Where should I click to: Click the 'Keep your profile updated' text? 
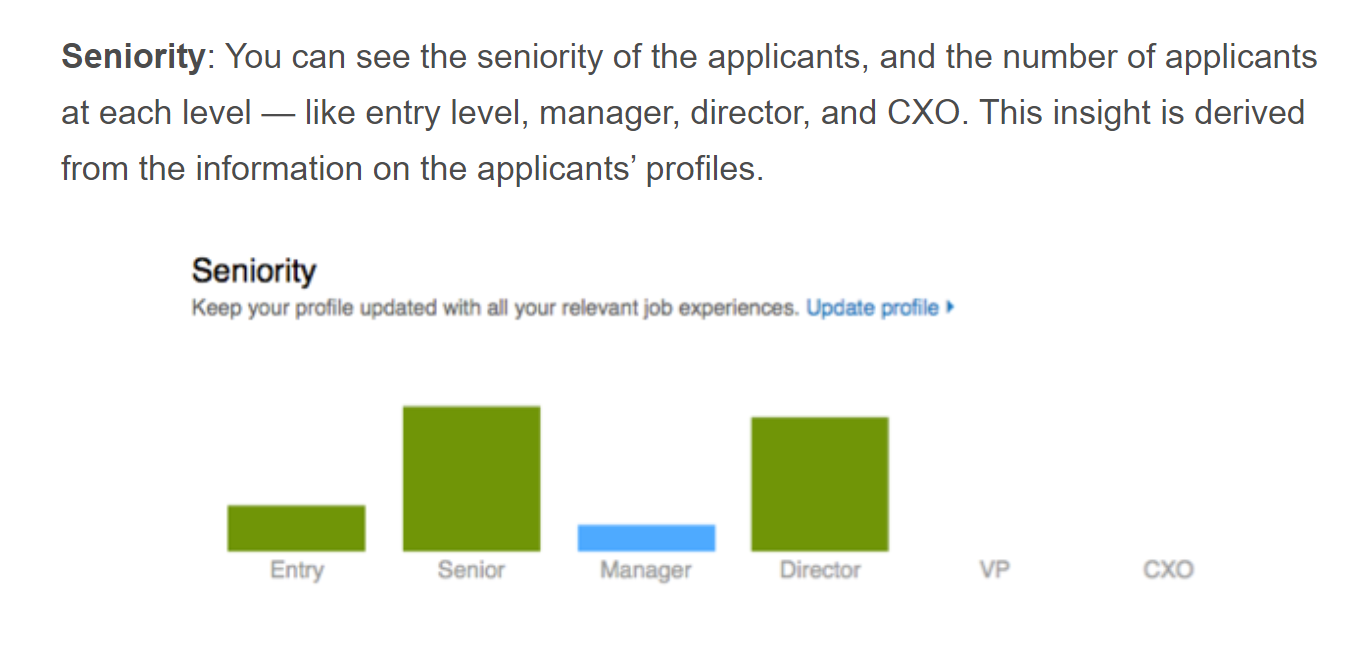[x=496, y=308]
